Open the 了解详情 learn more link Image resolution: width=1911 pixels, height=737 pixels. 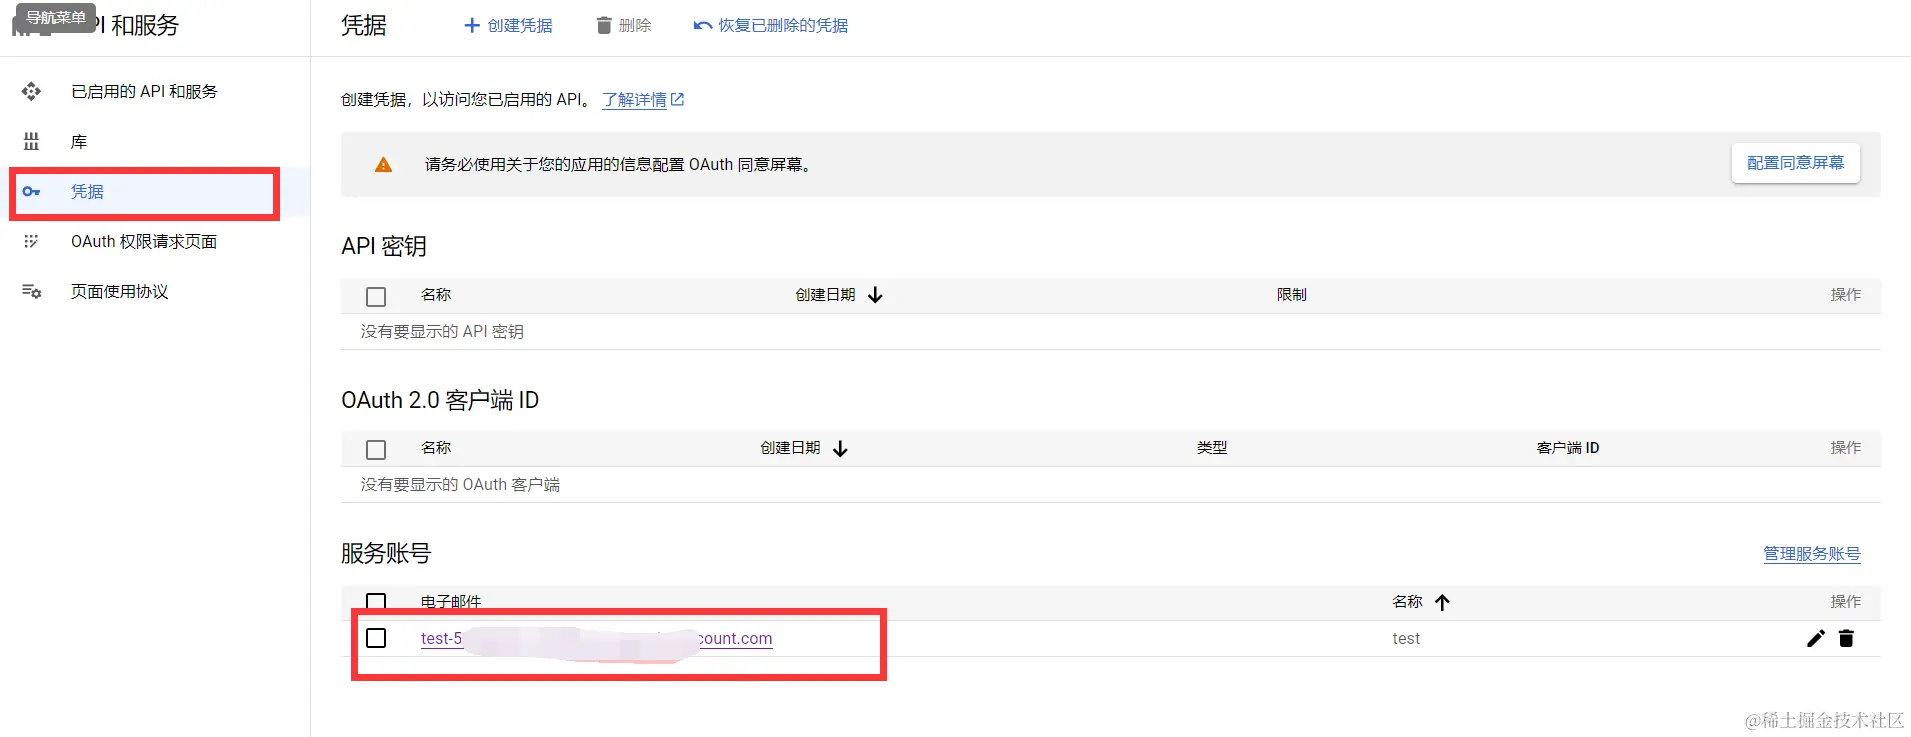(634, 100)
